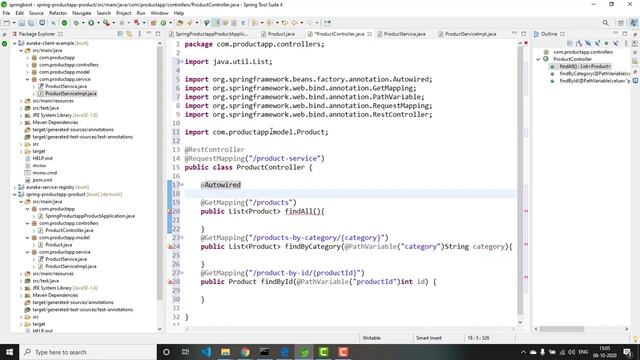Select findAll() in the Outline view

(585, 66)
